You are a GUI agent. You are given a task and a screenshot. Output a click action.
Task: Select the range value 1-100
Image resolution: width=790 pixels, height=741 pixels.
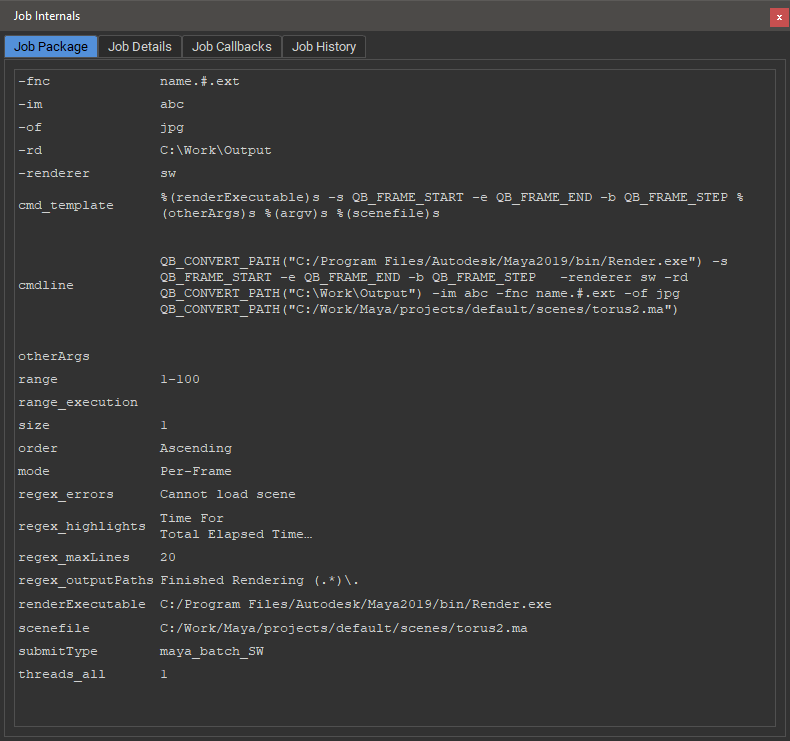(x=180, y=379)
